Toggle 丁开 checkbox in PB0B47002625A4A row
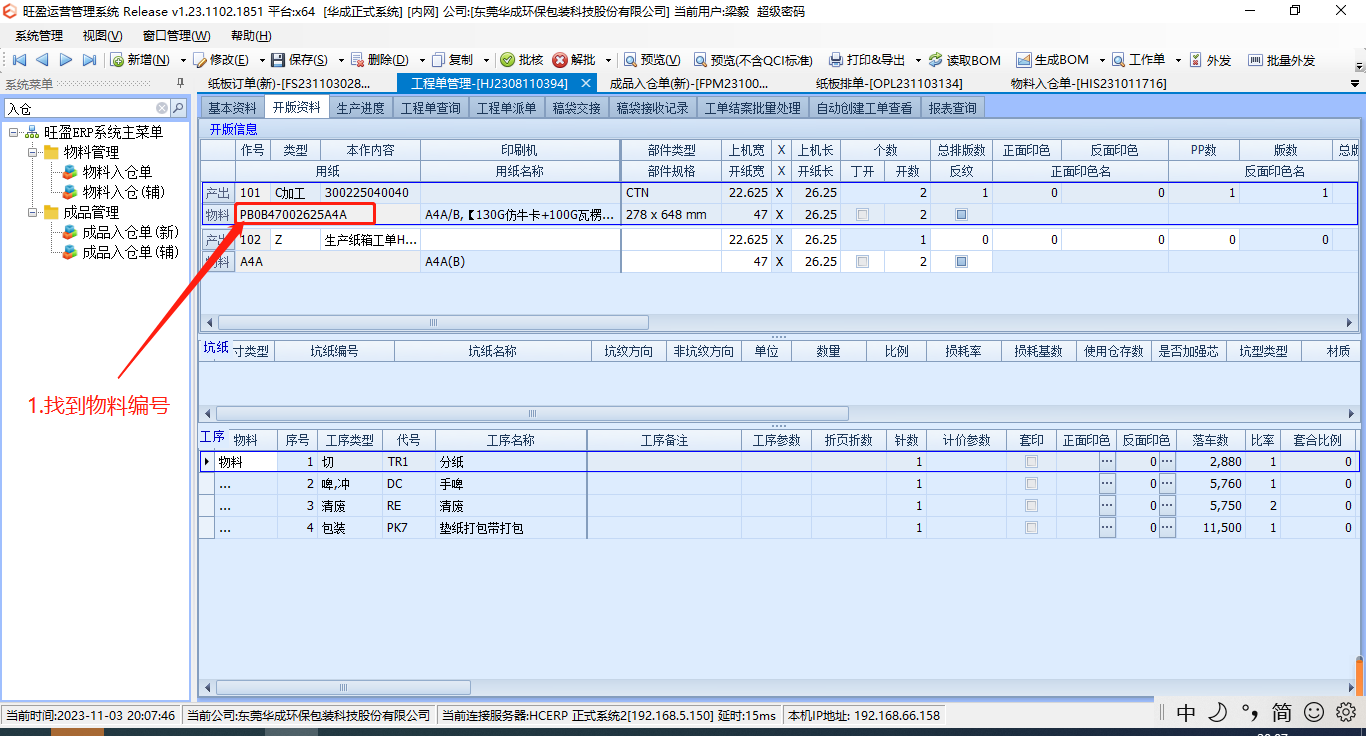Image resolution: width=1366 pixels, height=736 pixels. (862, 215)
